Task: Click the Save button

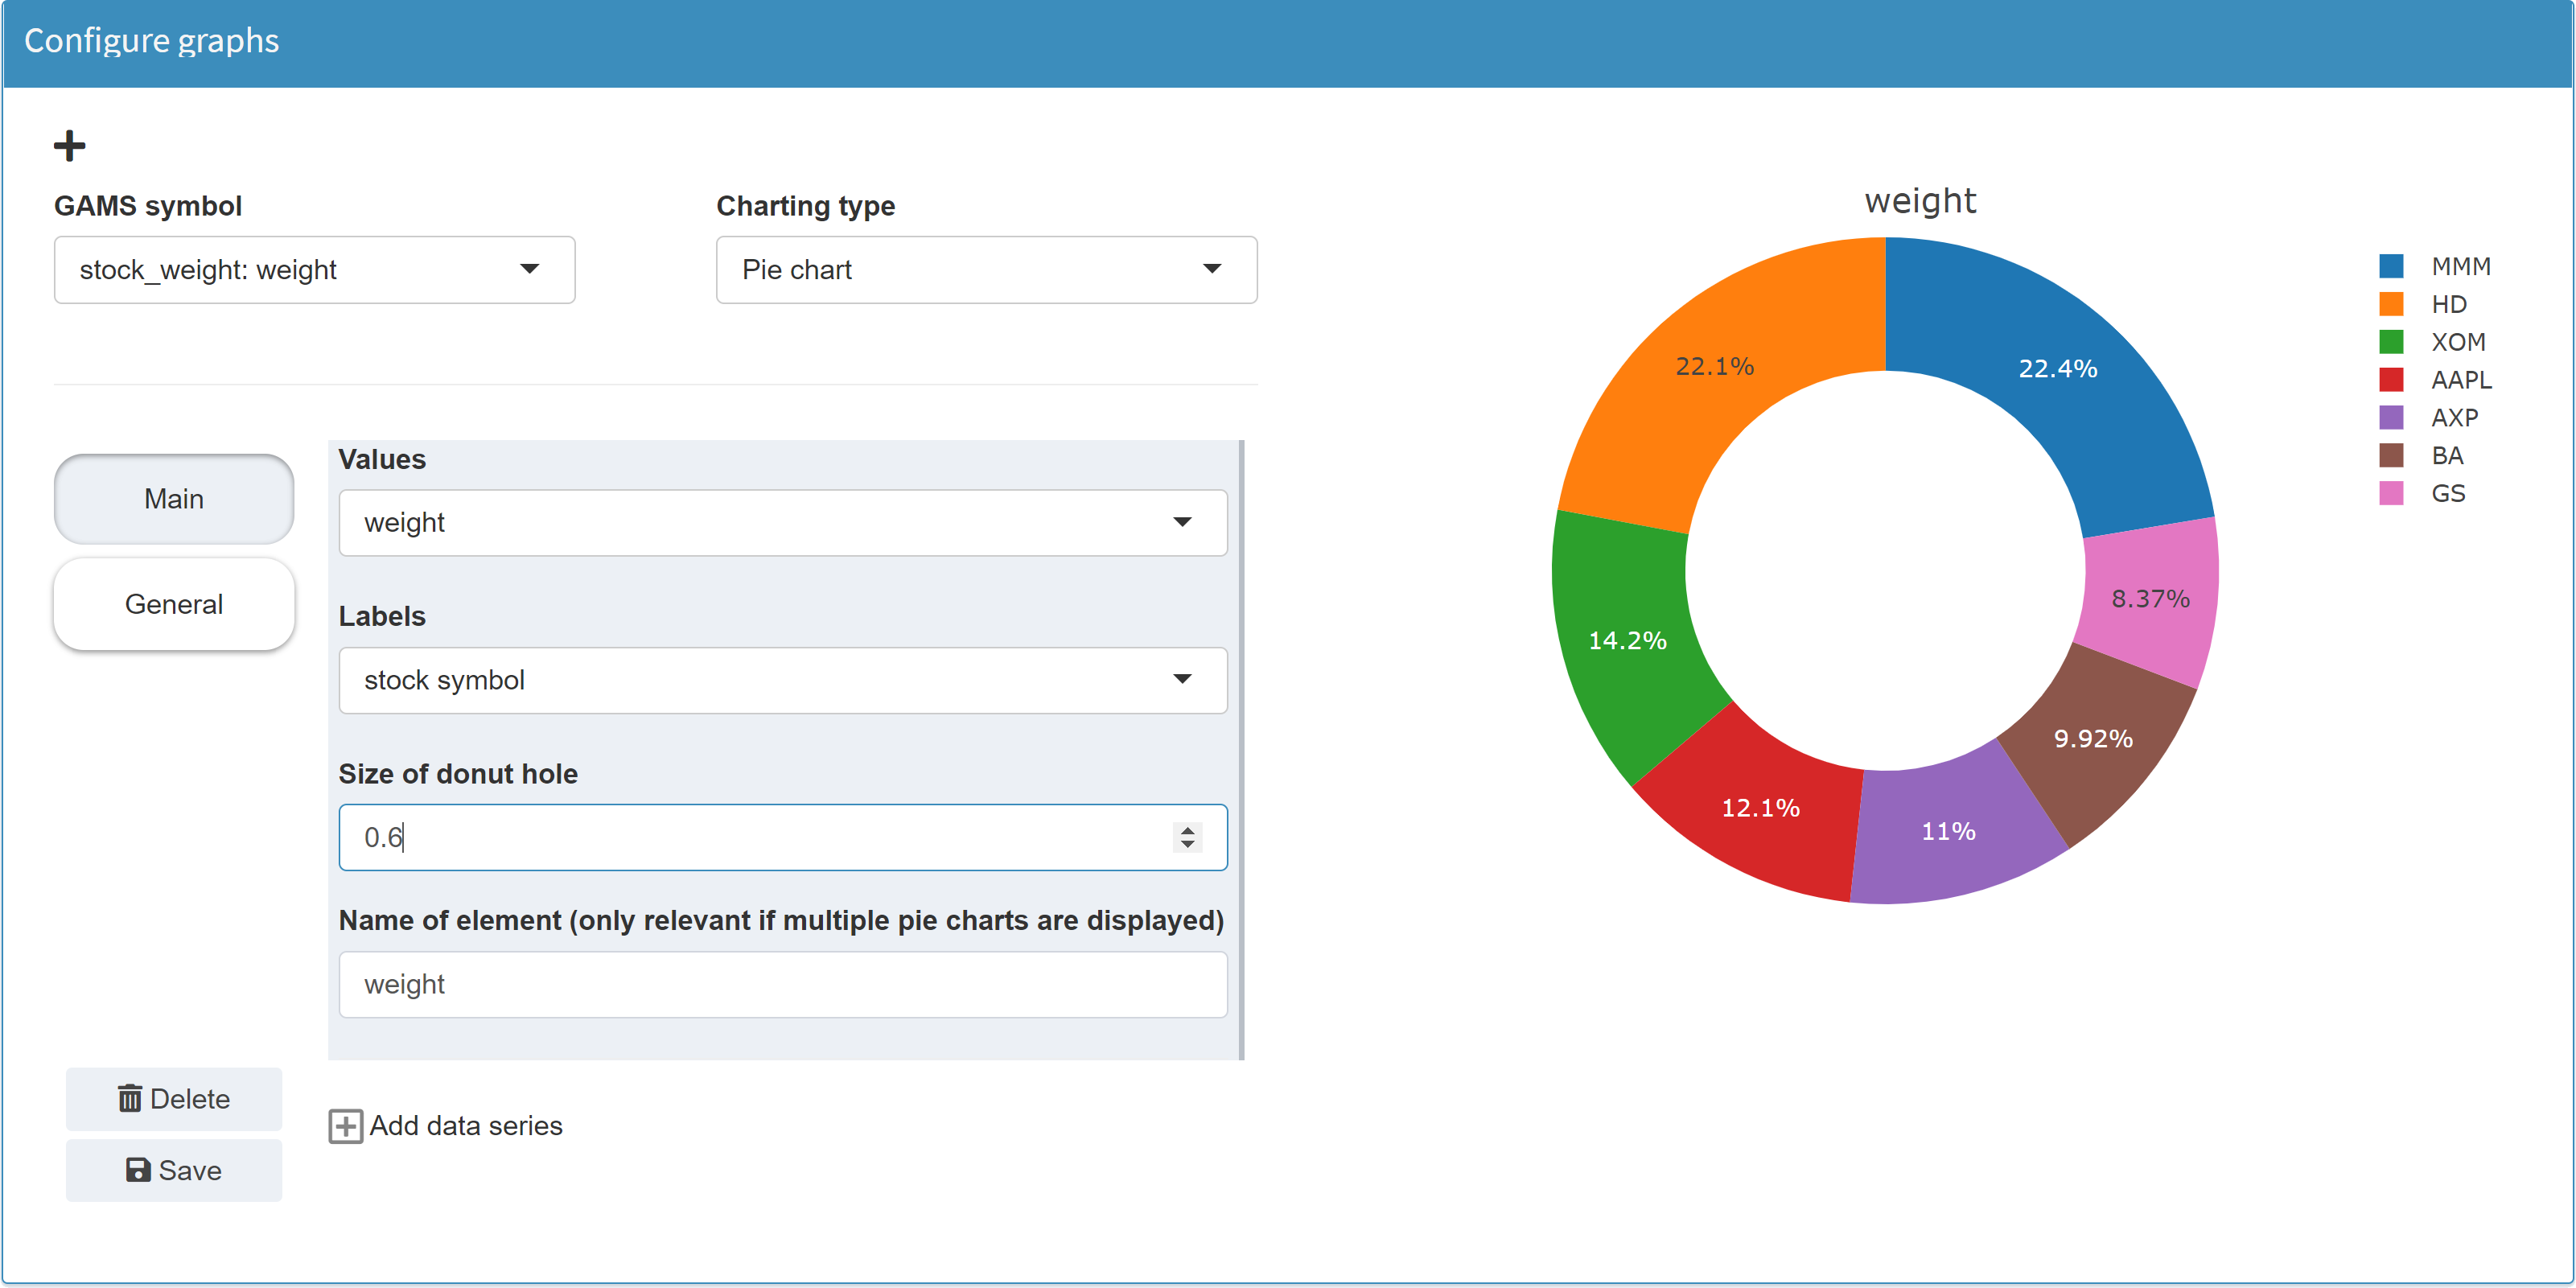Action: click(x=173, y=1170)
